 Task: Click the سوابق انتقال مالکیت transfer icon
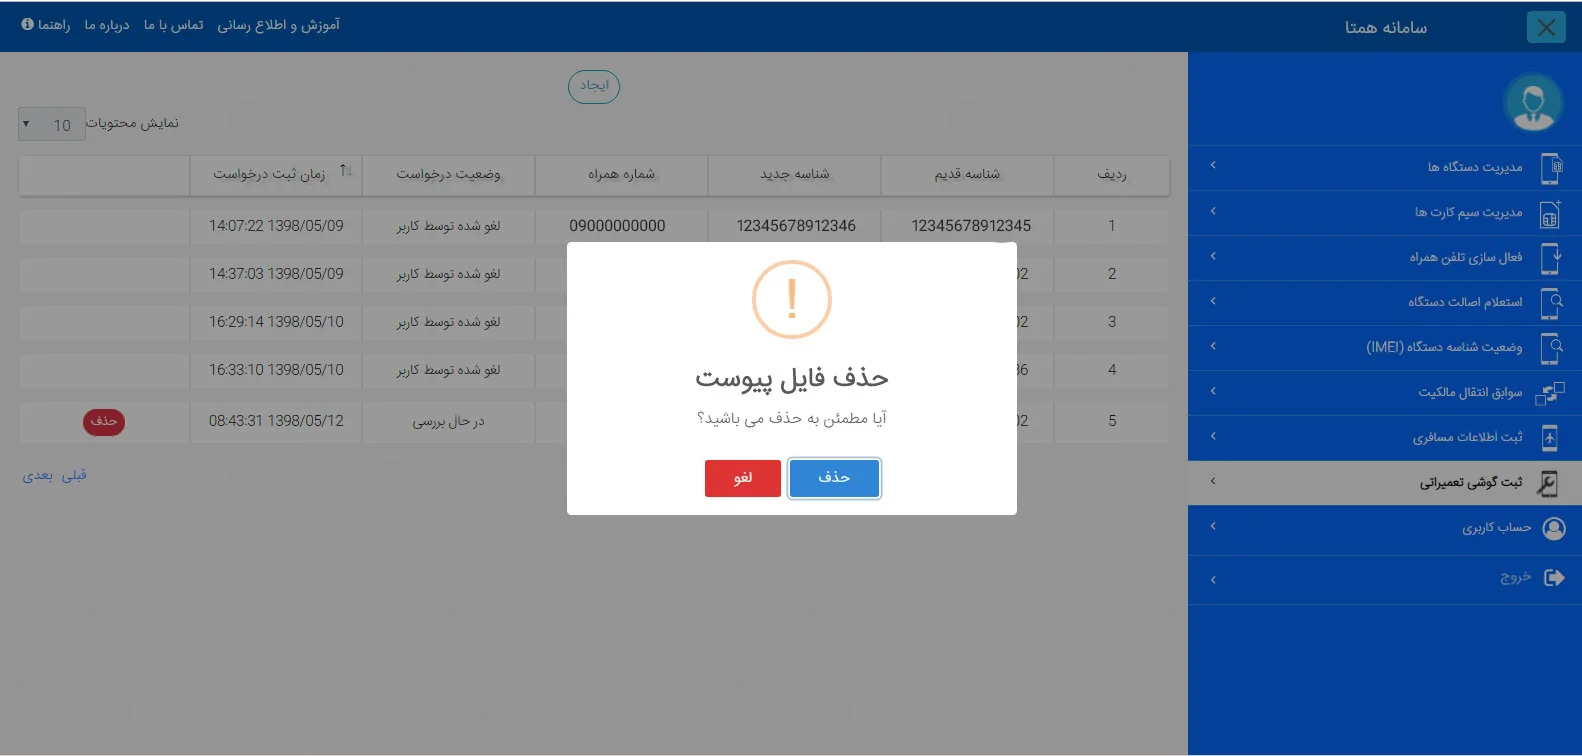tap(1550, 393)
